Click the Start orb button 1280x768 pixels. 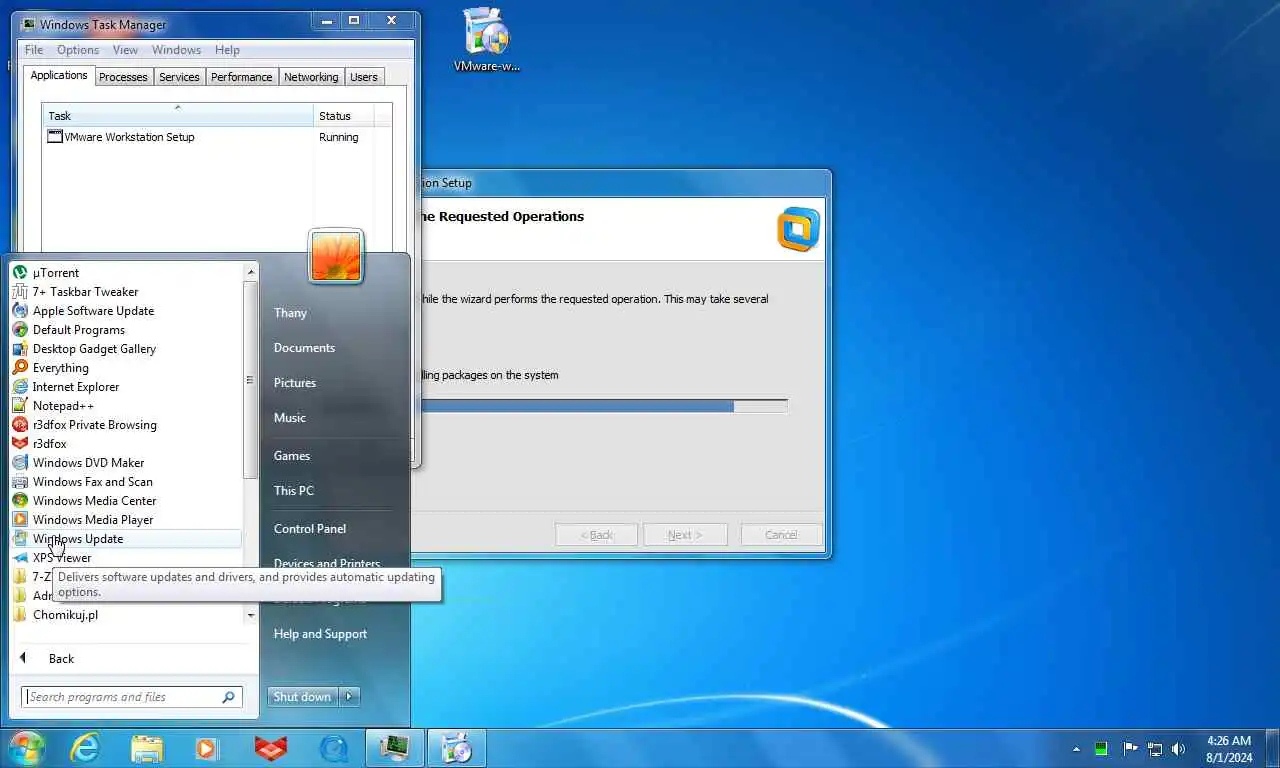click(x=27, y=747)
